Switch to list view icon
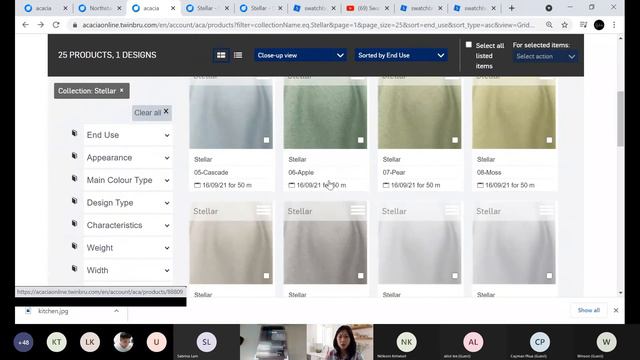This screenshot has width=640, height=360. point(238,55)
